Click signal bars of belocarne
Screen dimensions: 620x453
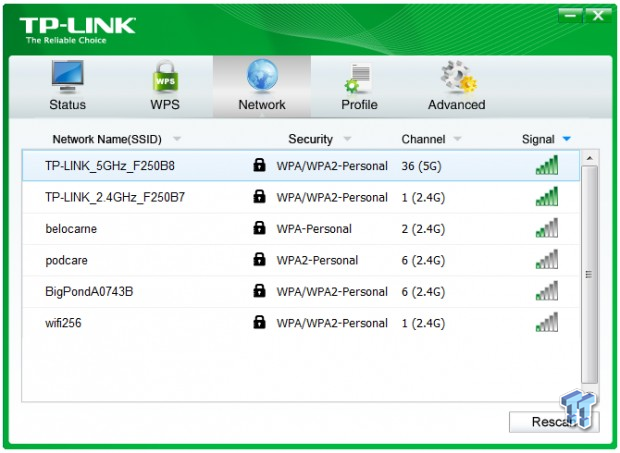pos(547,228)
